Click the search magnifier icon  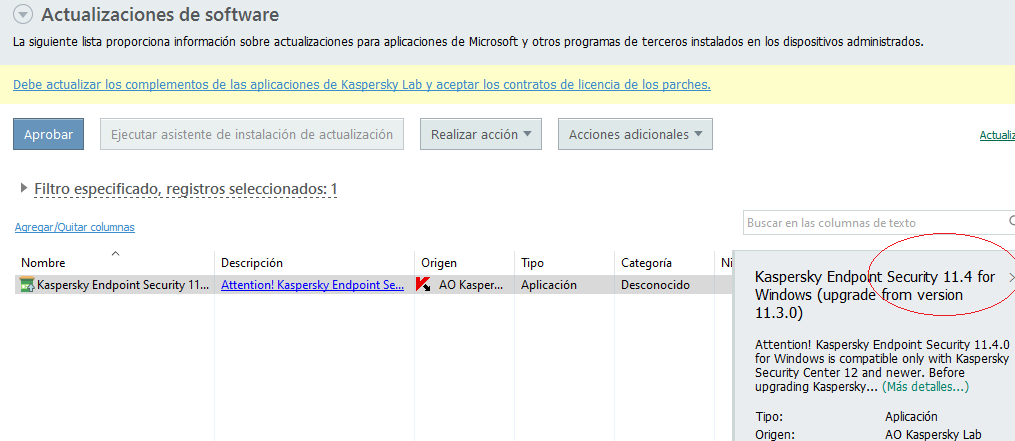[x=1012, y=221]
